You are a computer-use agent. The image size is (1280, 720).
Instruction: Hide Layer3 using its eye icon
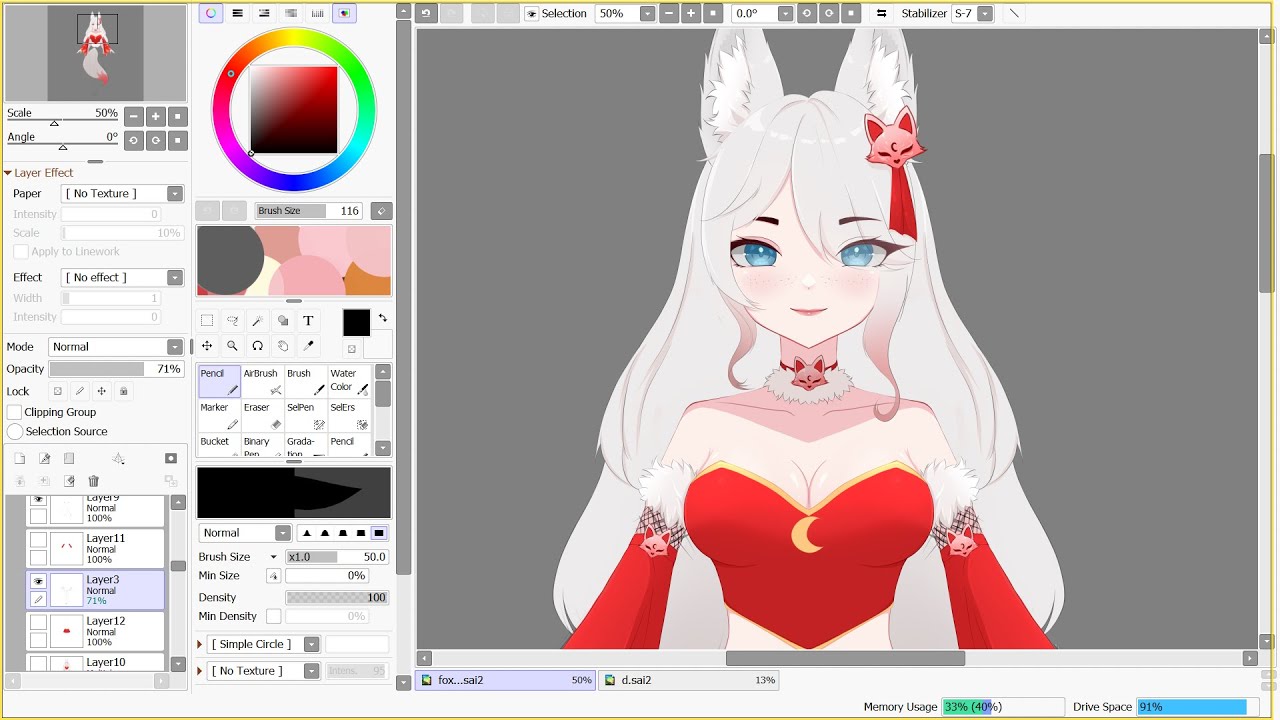click(38, 581)
